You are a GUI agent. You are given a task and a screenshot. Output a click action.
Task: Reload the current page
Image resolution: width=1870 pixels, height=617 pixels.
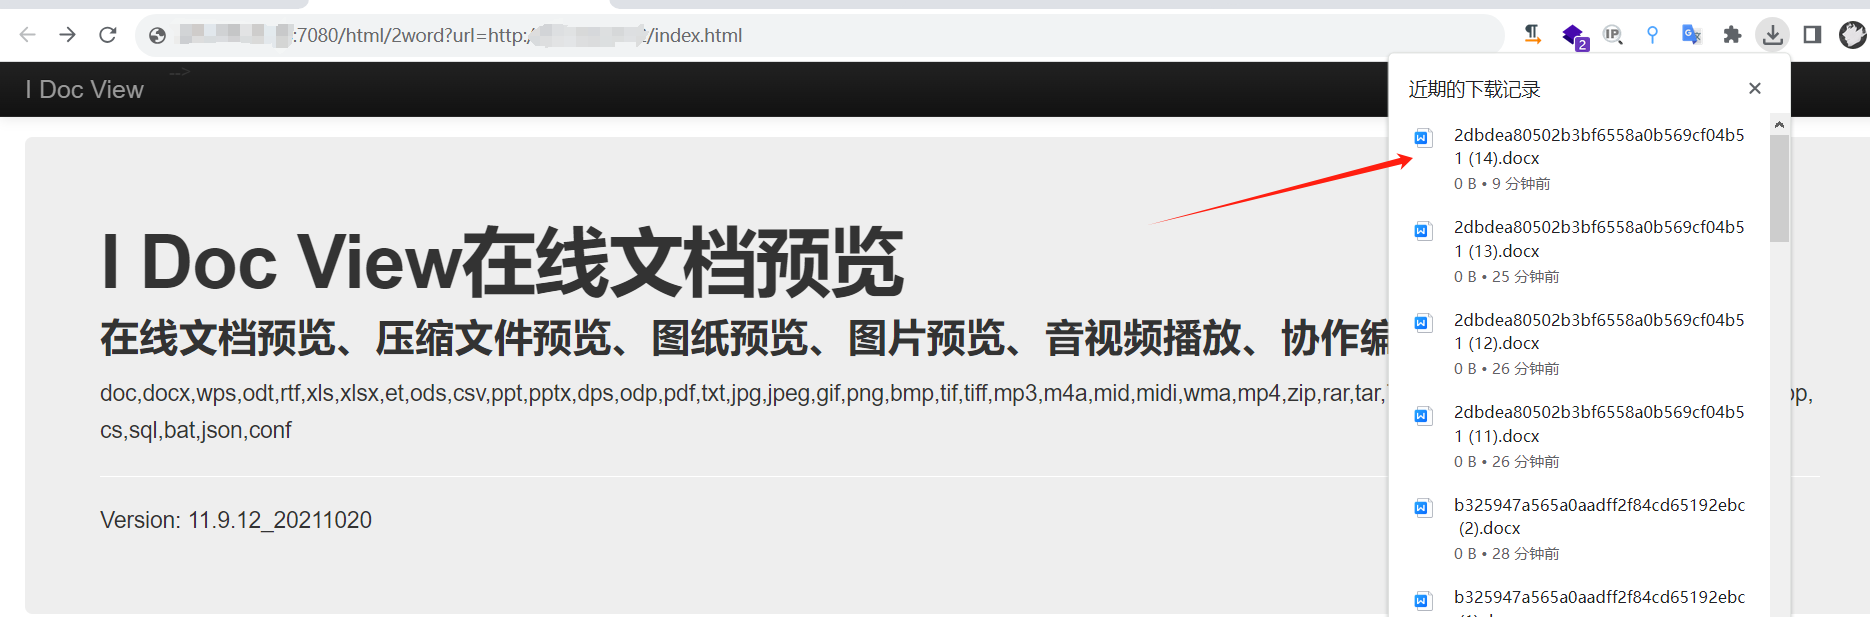pos(108,35)
